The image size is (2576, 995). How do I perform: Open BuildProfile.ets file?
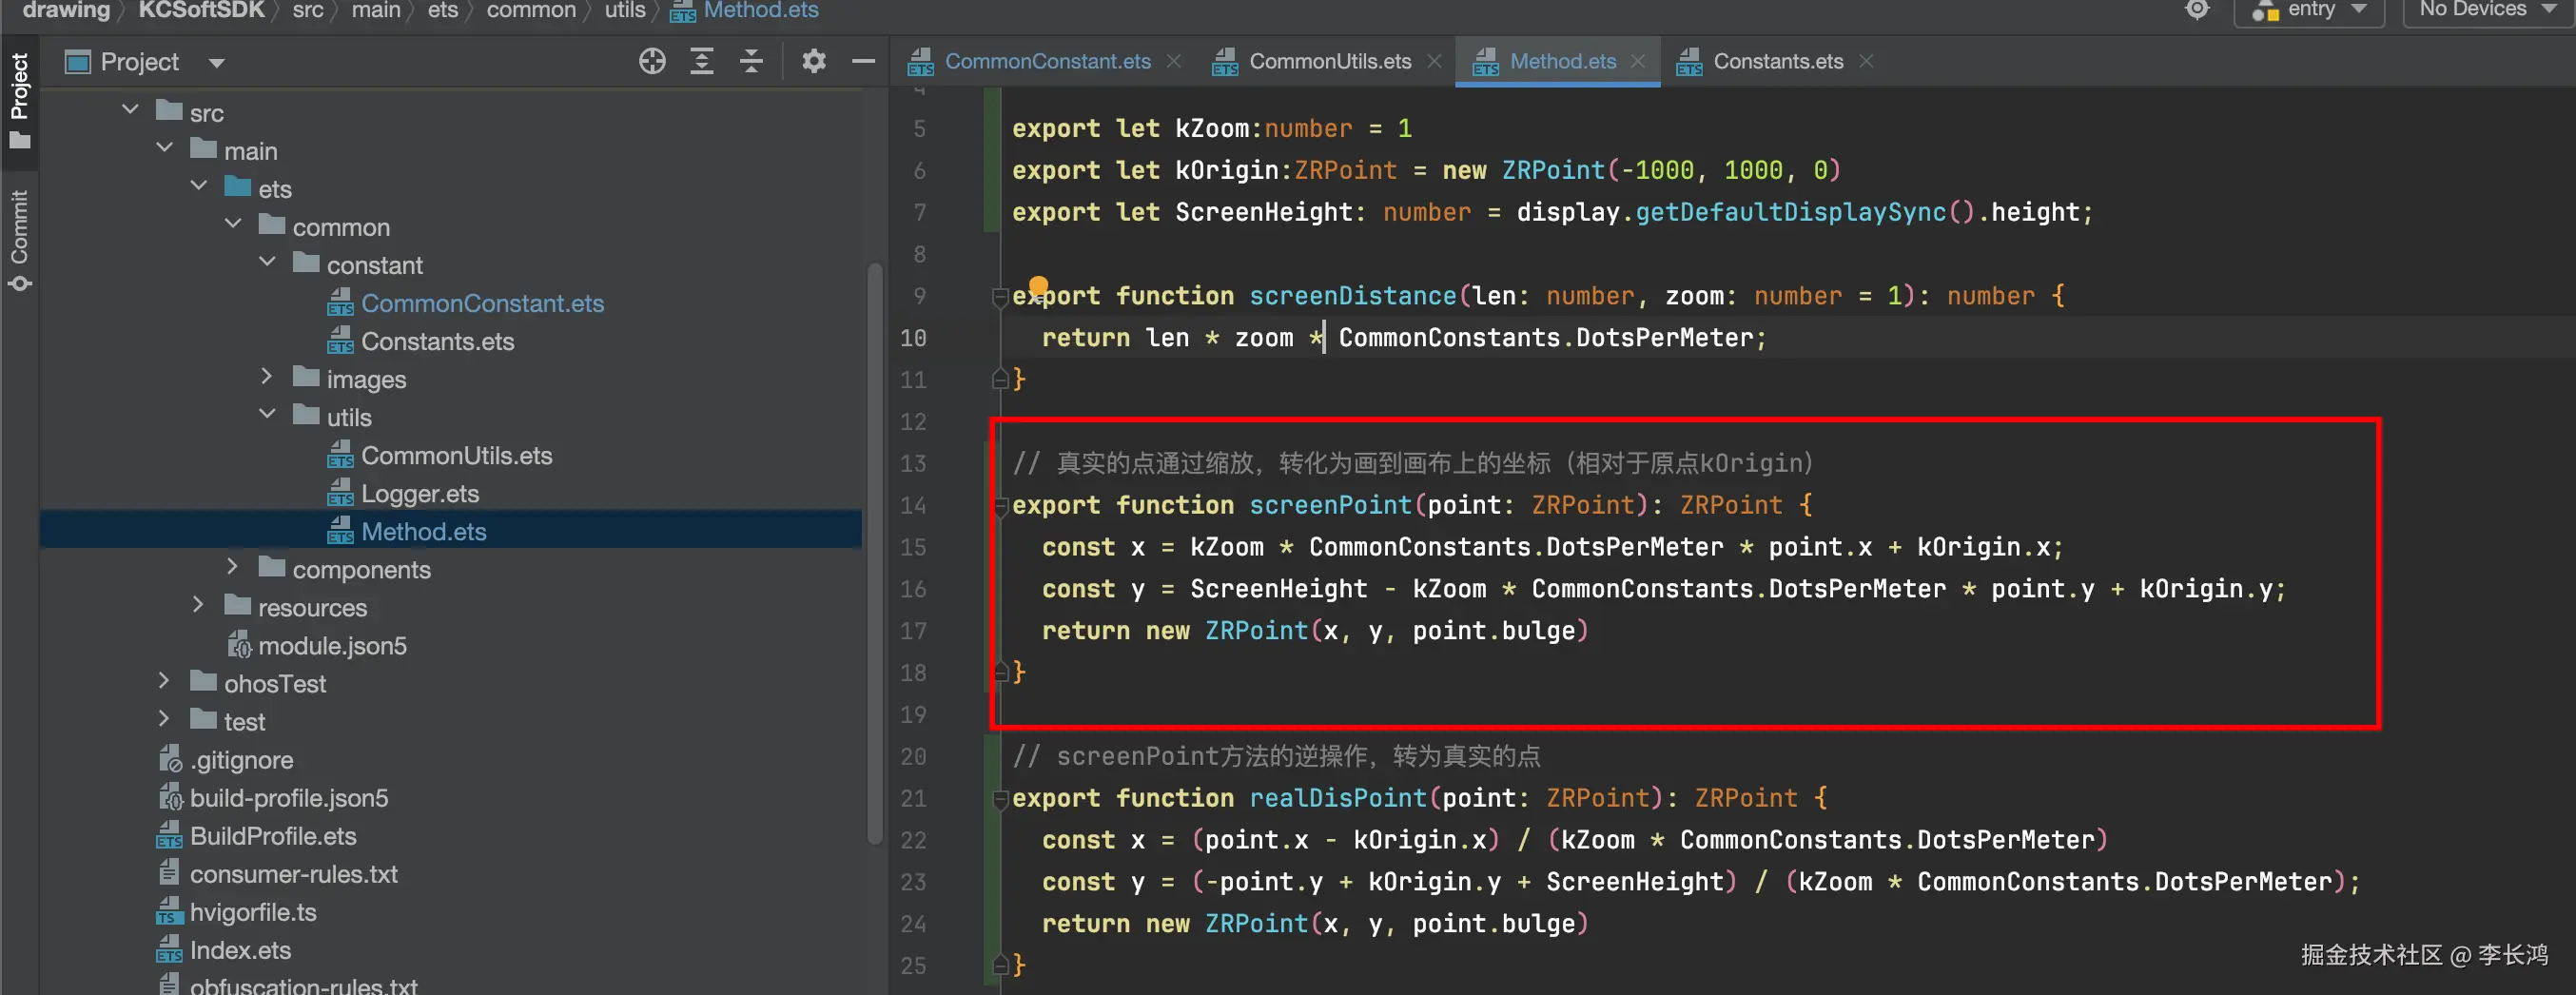click(x=272, y=835)
